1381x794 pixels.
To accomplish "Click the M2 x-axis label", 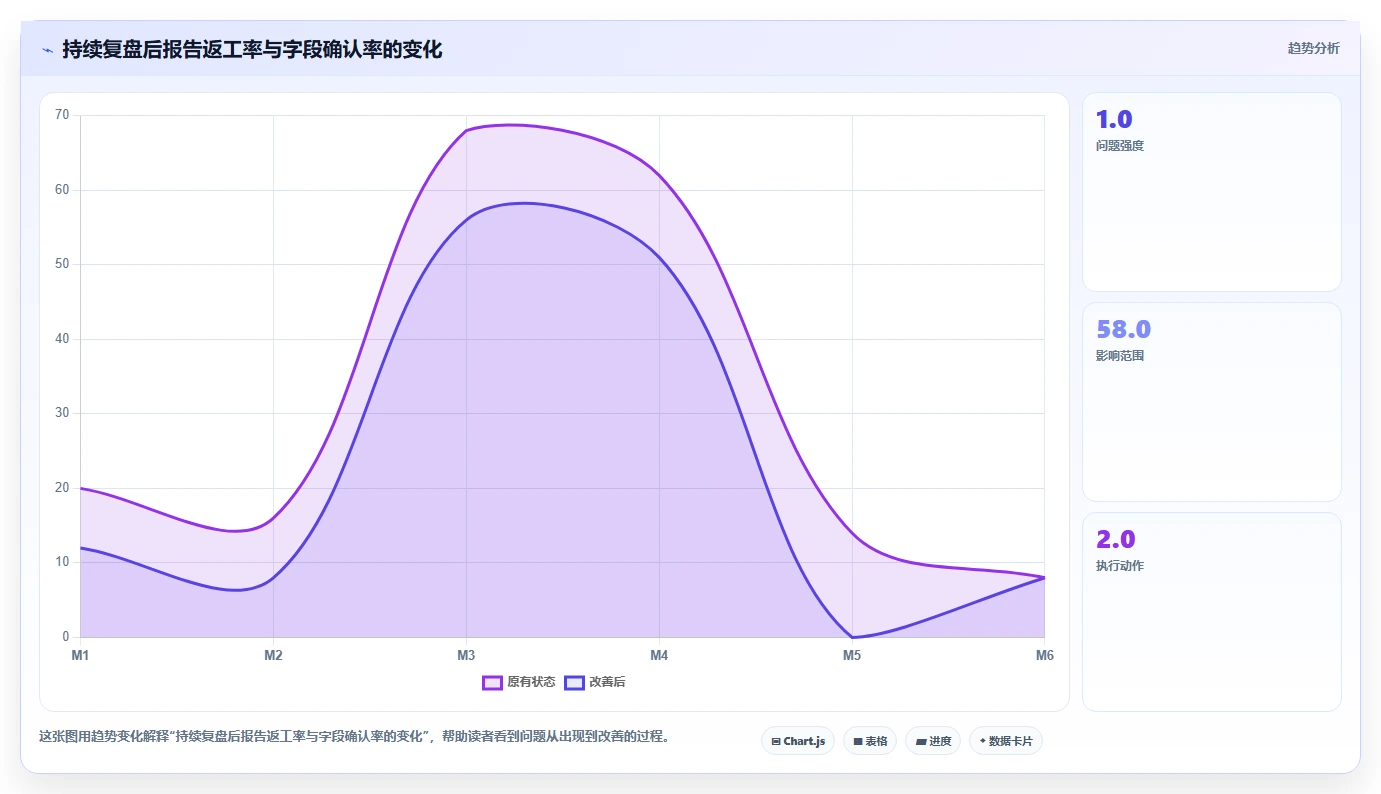I will 273,655.
